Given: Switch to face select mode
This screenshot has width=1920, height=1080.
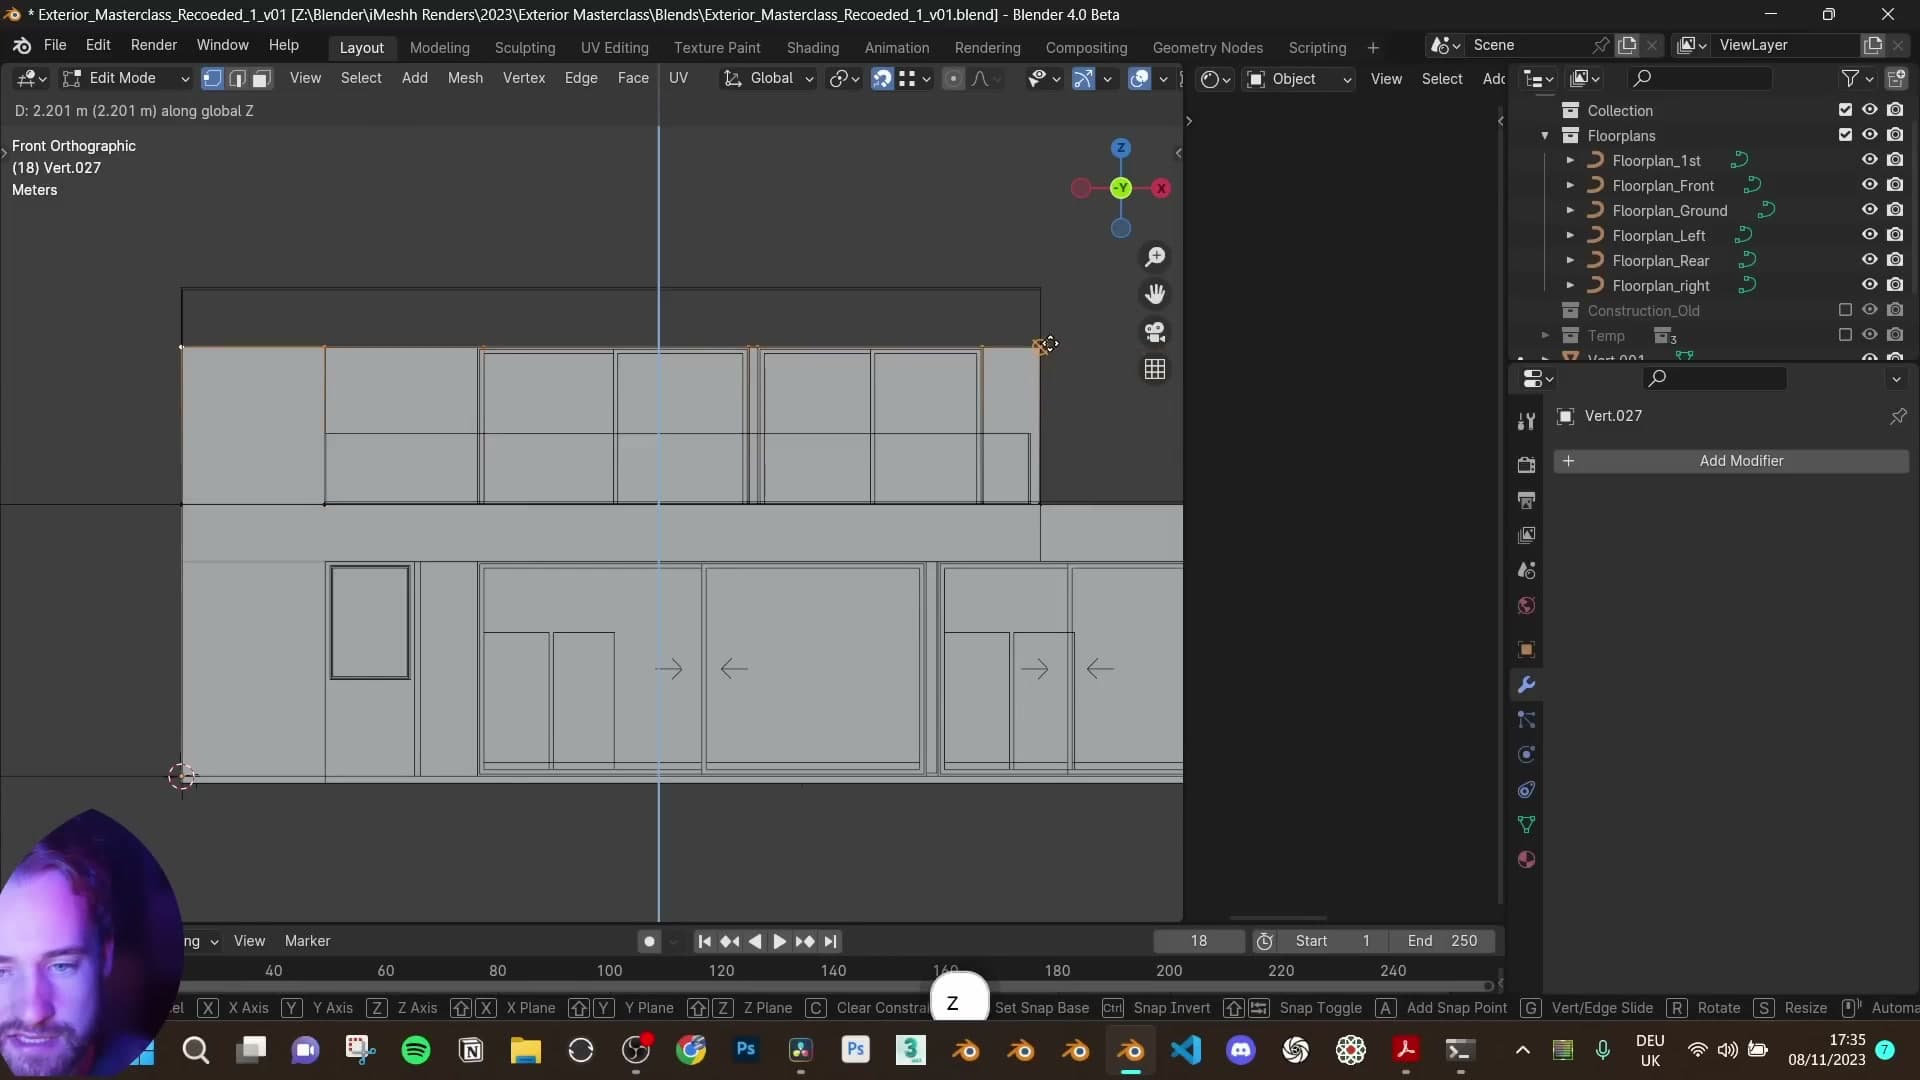Looking at the screenshot, I should 261,78.
